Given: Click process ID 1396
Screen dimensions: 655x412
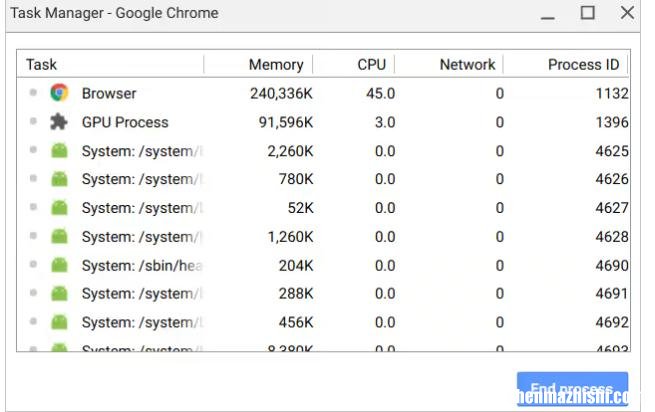Looking at the screenshot, I should click(x=612, y=122).
